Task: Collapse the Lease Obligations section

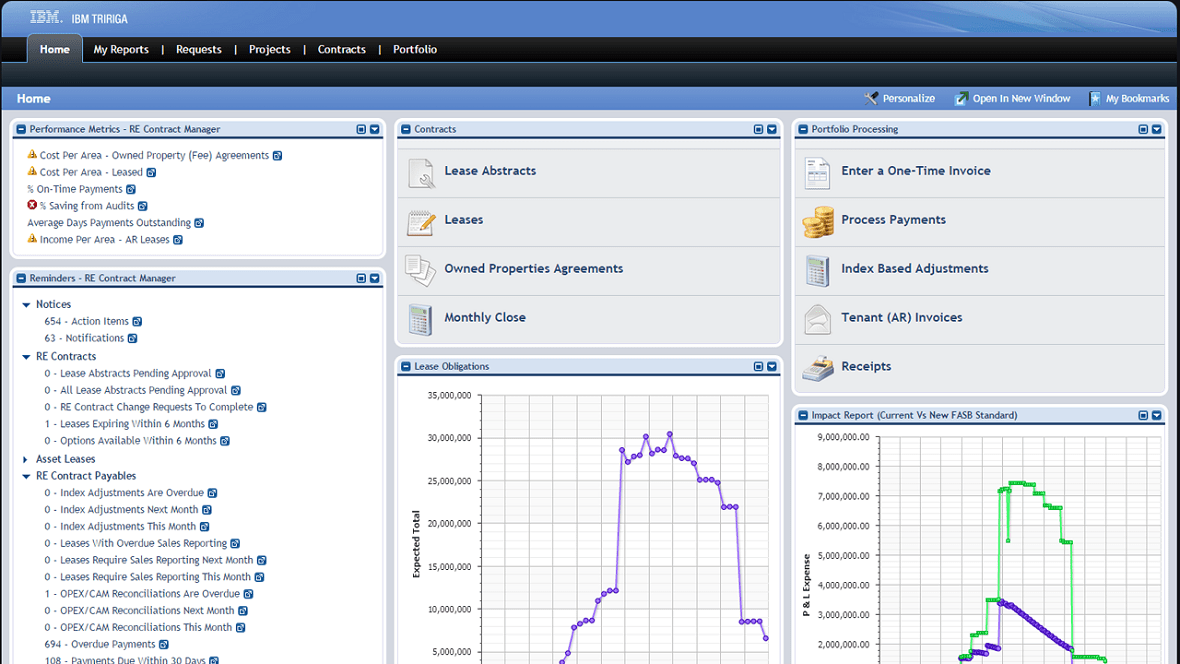Action: coord(406,367)
